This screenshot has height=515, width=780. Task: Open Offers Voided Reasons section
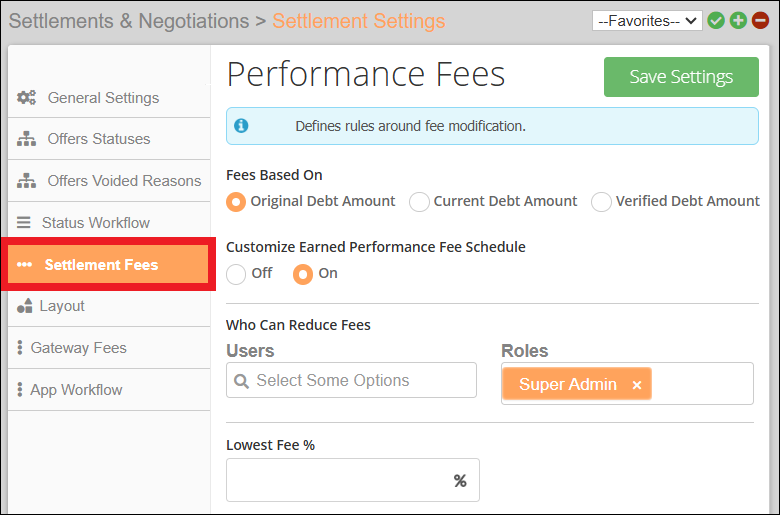click(x=109, y=181)
